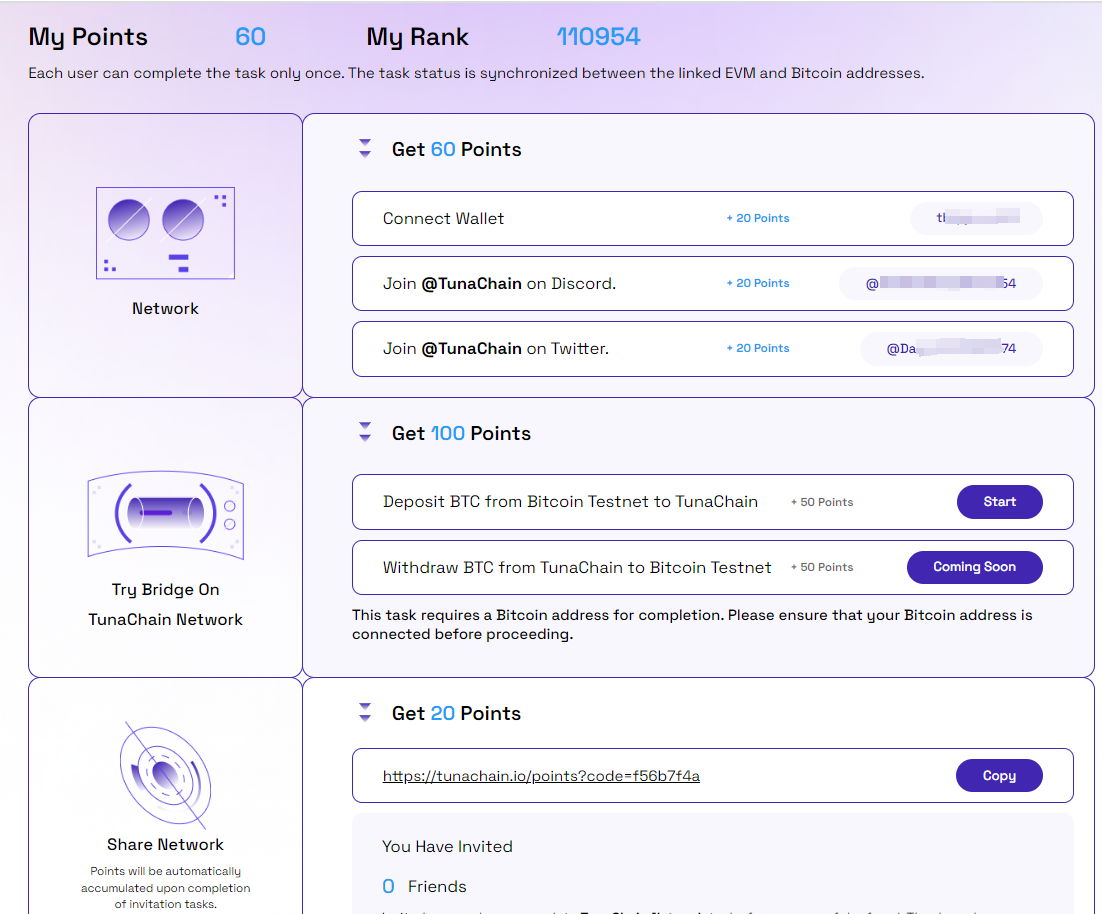
Task: Collapse the Get 100 Points section arrow
Action: [x=365, y=432]
